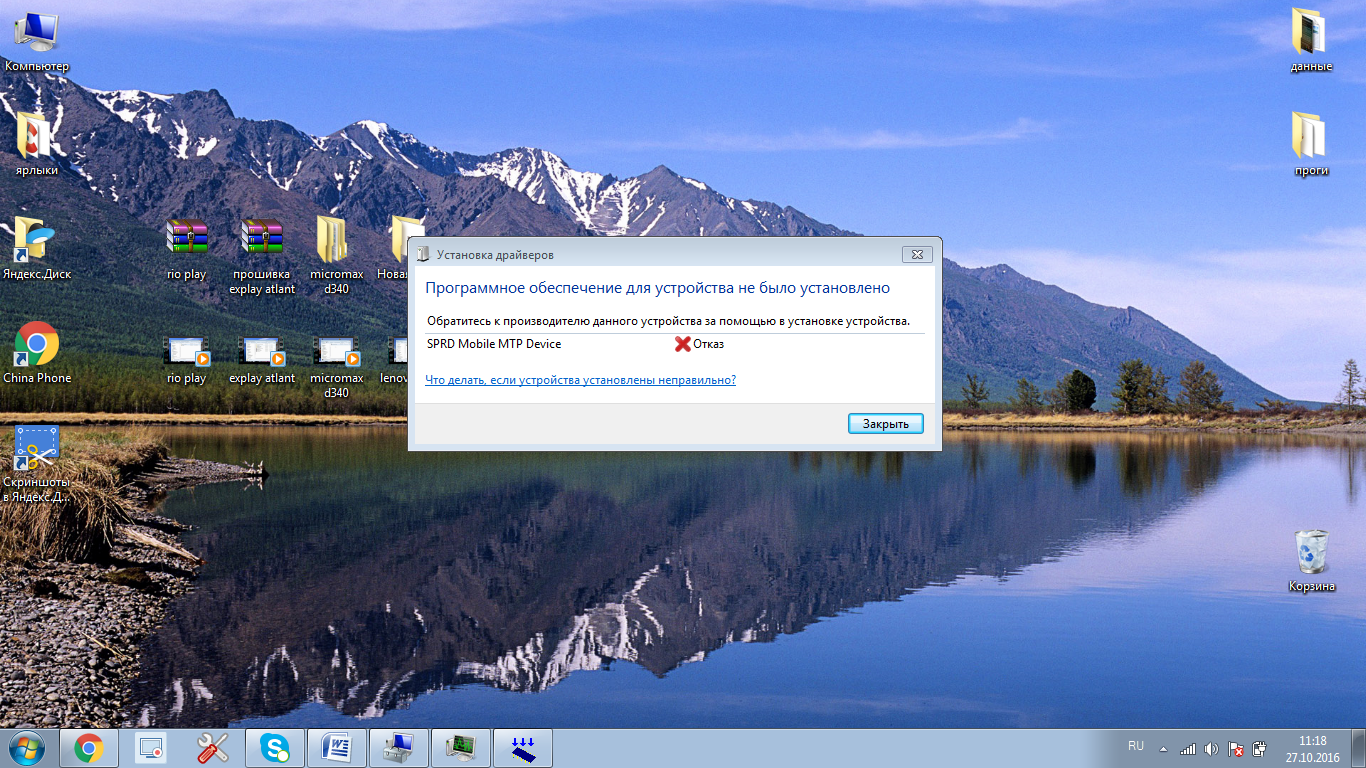Select the прошивка explay atlant archive
This screenshot has height=768, width=1366.
(x=262, y=255)
